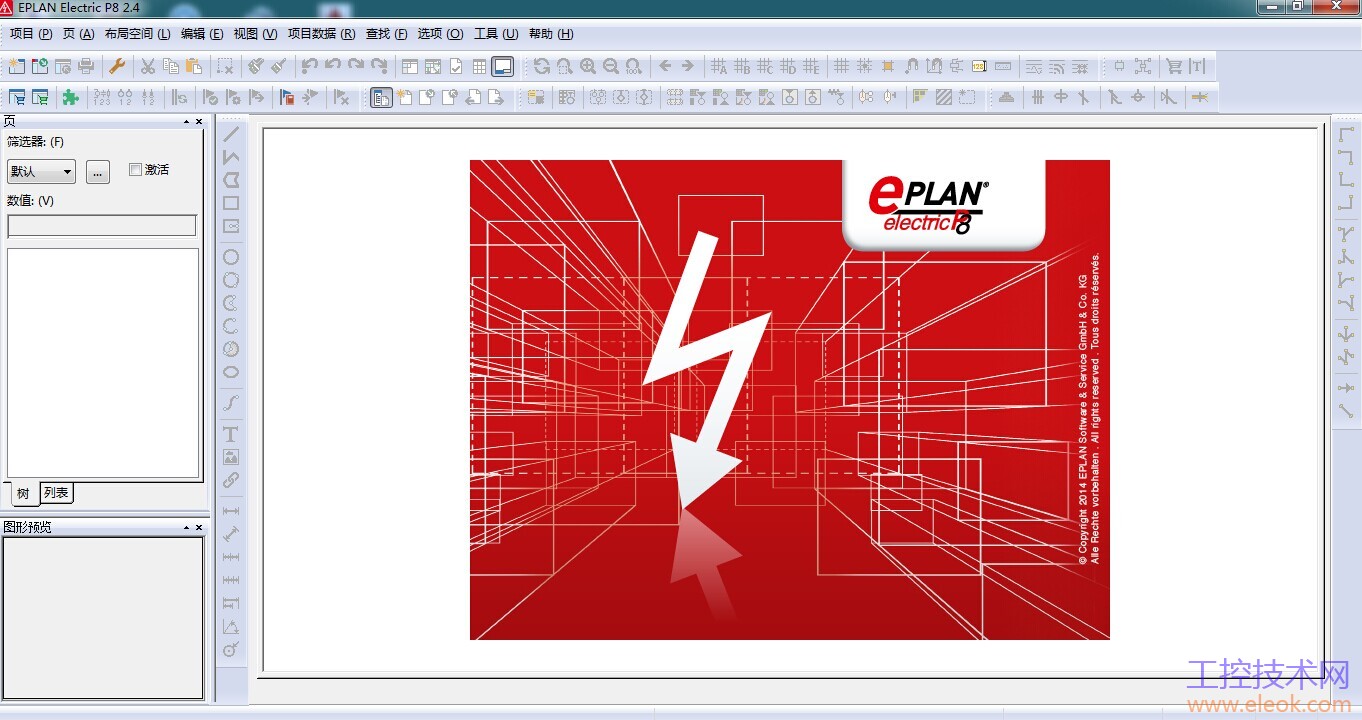Pin or collapse the 页 panel

click(186, 121)
